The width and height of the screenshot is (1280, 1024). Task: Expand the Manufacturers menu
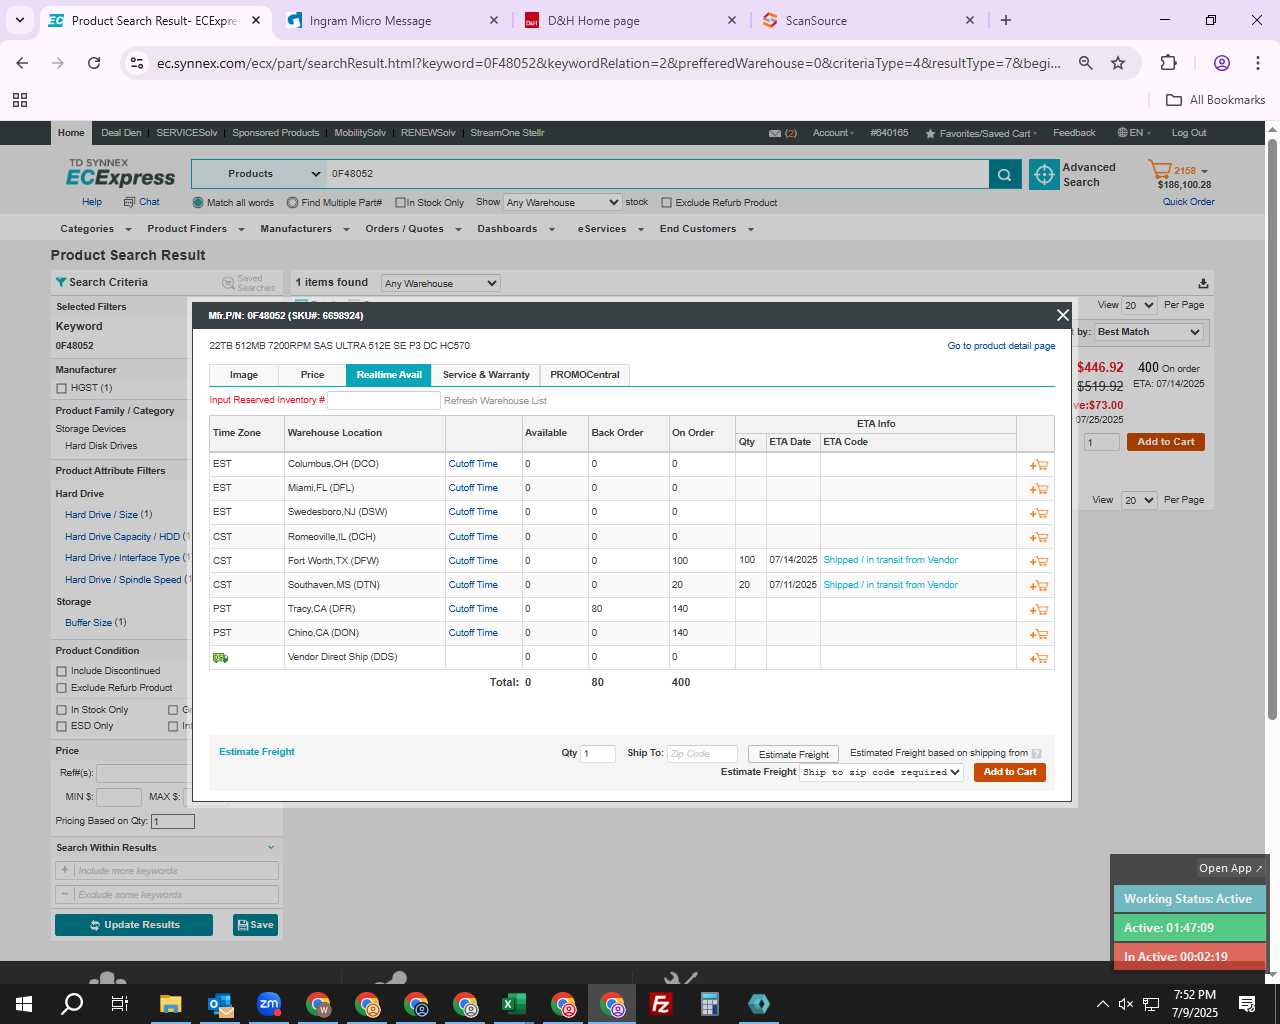pyautogui.click(x=305, y=229)
